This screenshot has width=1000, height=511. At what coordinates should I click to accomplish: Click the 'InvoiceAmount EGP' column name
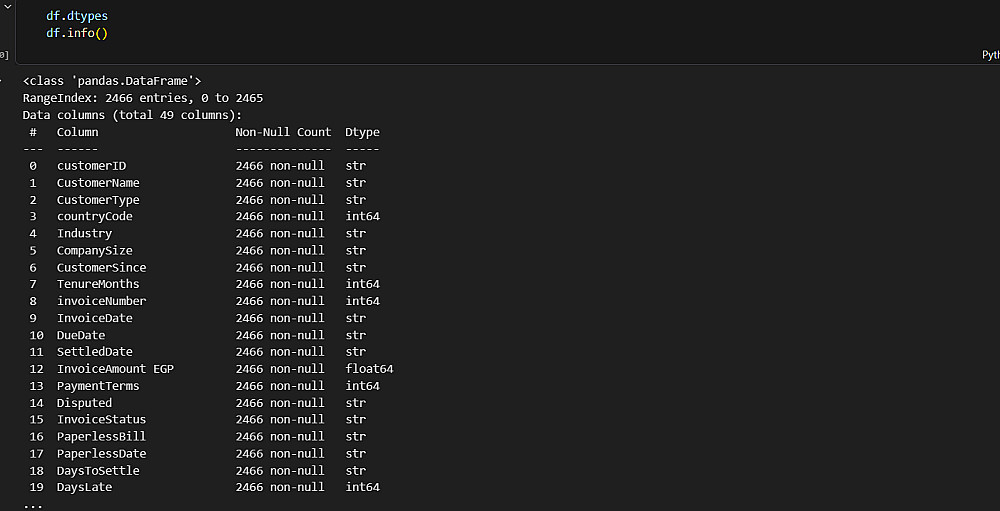[x=115, y=369]
